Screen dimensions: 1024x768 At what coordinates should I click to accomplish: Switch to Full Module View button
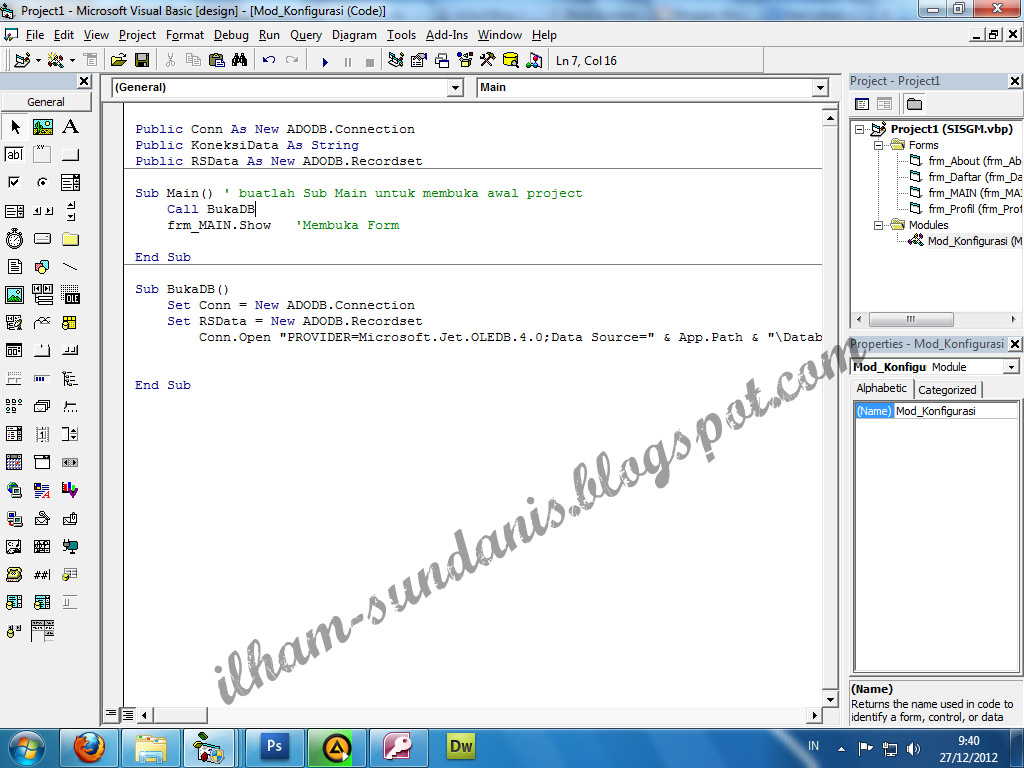click(x=128, y=714)
